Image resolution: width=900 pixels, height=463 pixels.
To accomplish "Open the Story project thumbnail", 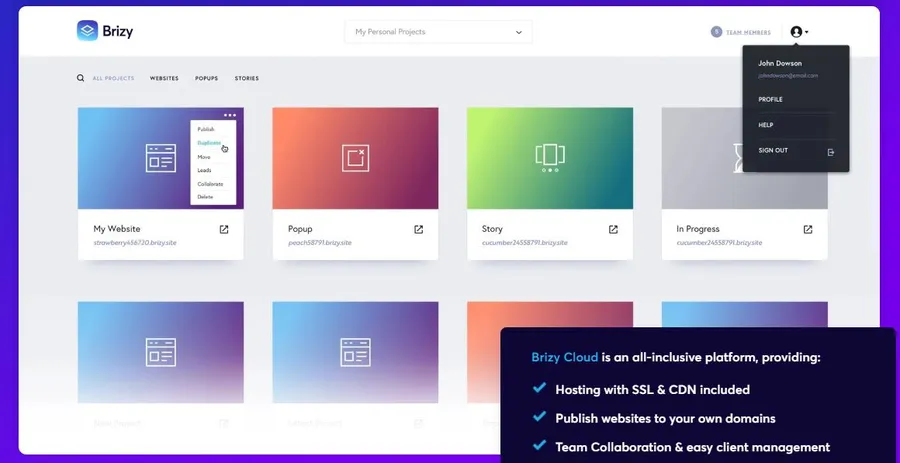I will (x=549, y=158).
